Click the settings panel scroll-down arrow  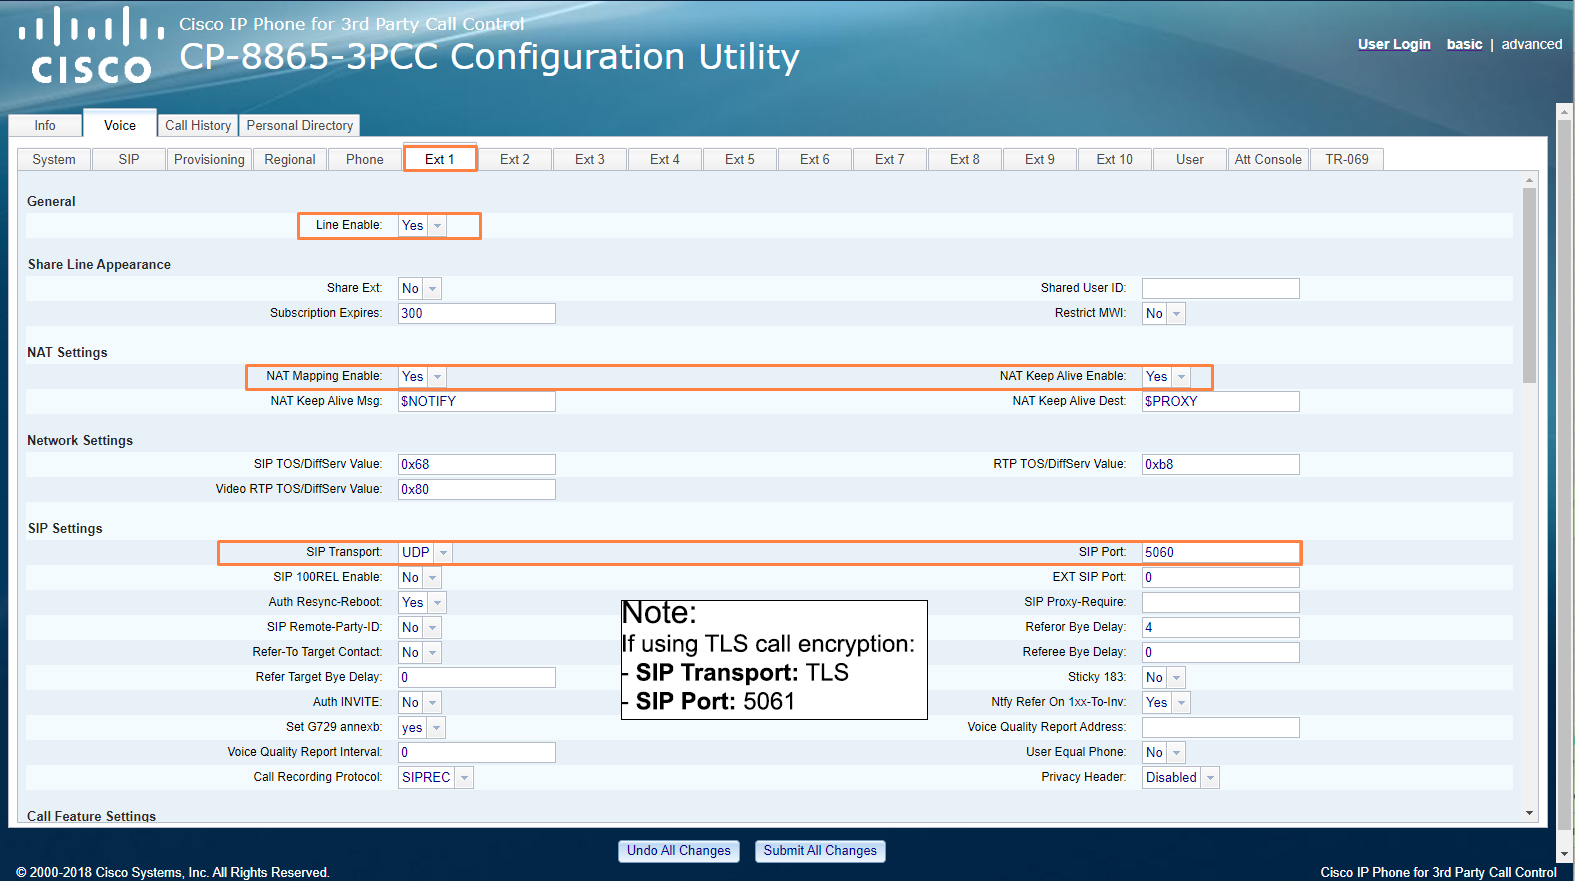point(1529,814)
